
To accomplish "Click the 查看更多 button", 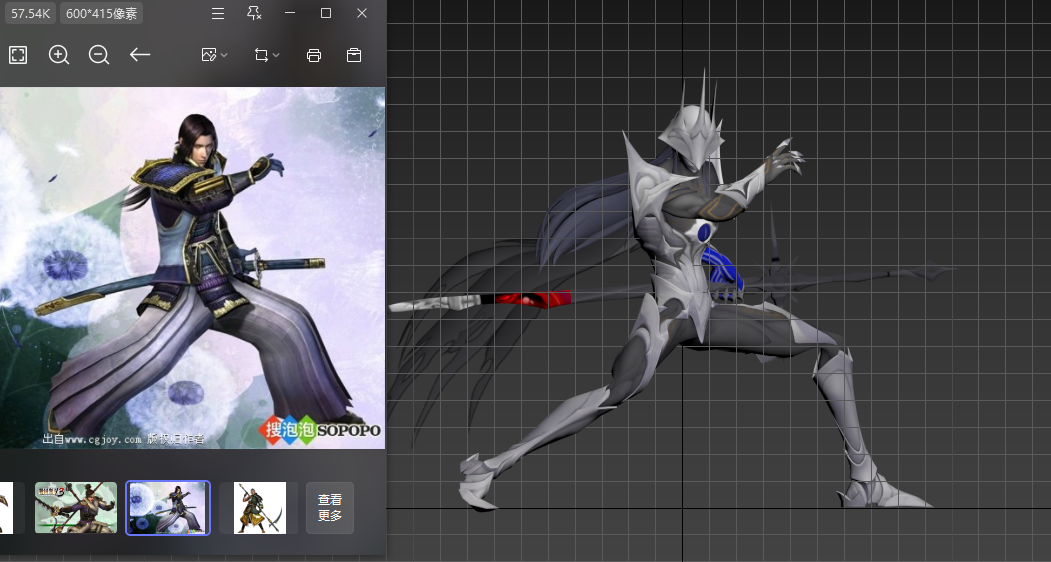I will coord(330,508).
